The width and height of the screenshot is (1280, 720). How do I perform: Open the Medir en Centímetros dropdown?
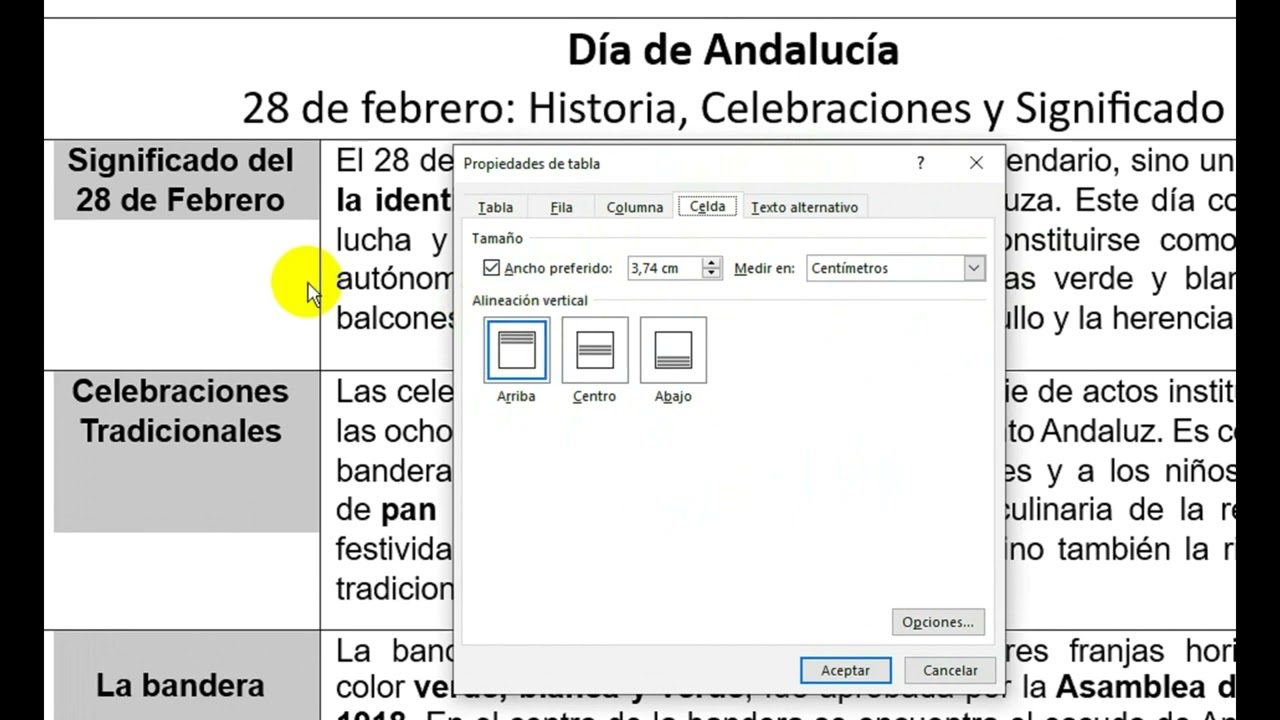973,268
